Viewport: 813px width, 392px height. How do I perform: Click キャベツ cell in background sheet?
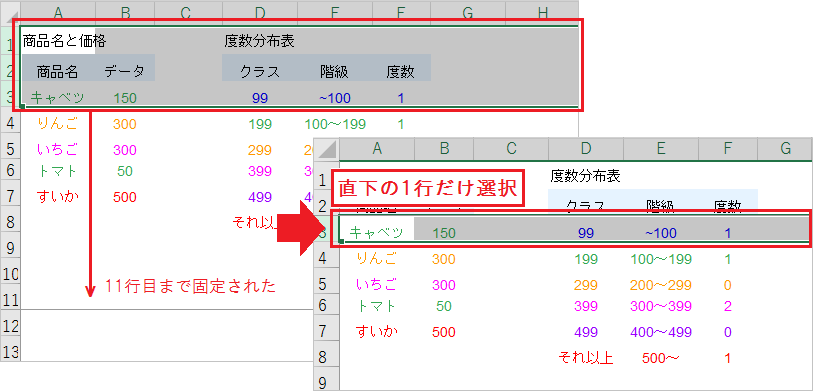(x=57, y=97)
